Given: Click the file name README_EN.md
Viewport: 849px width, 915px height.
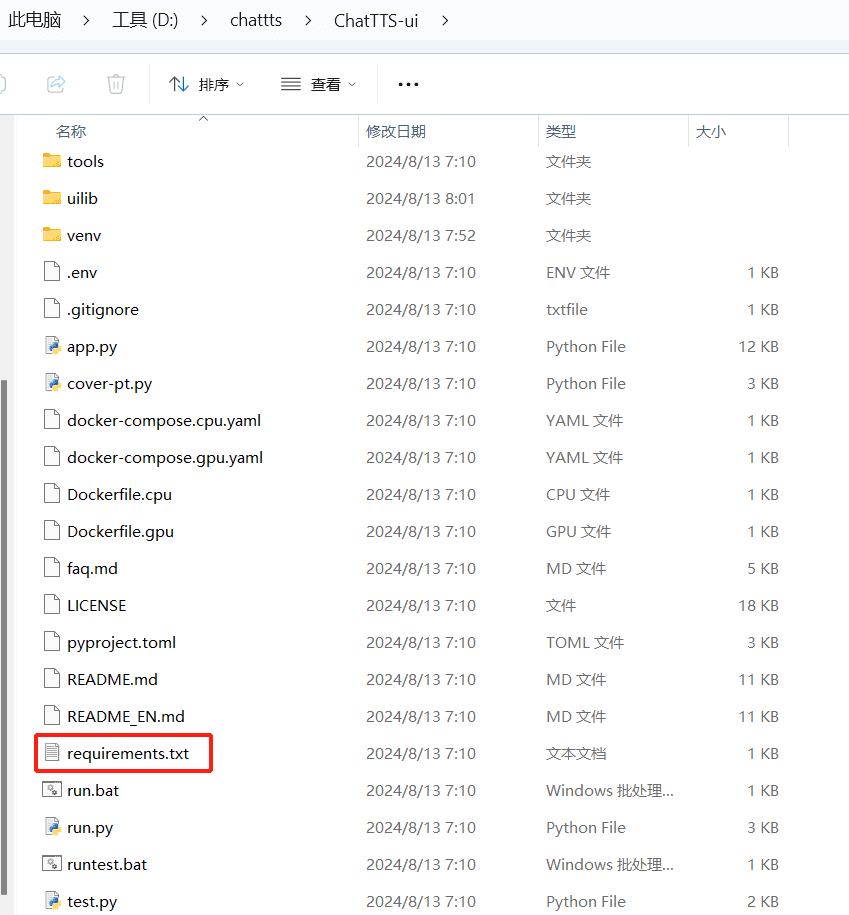Looking at the screenshot, I should coord(125,717).
